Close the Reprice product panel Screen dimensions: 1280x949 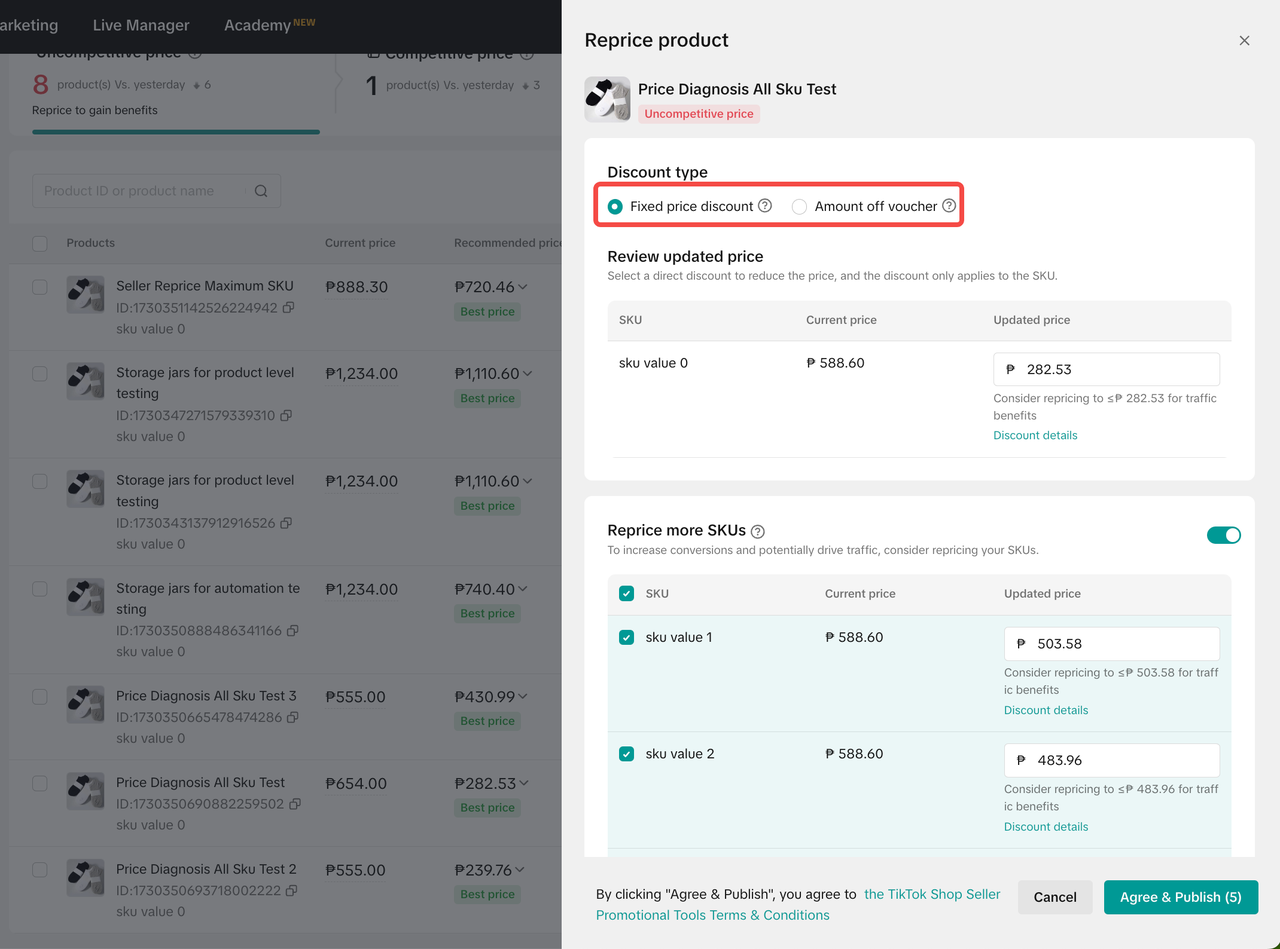tap(1244, 41)
